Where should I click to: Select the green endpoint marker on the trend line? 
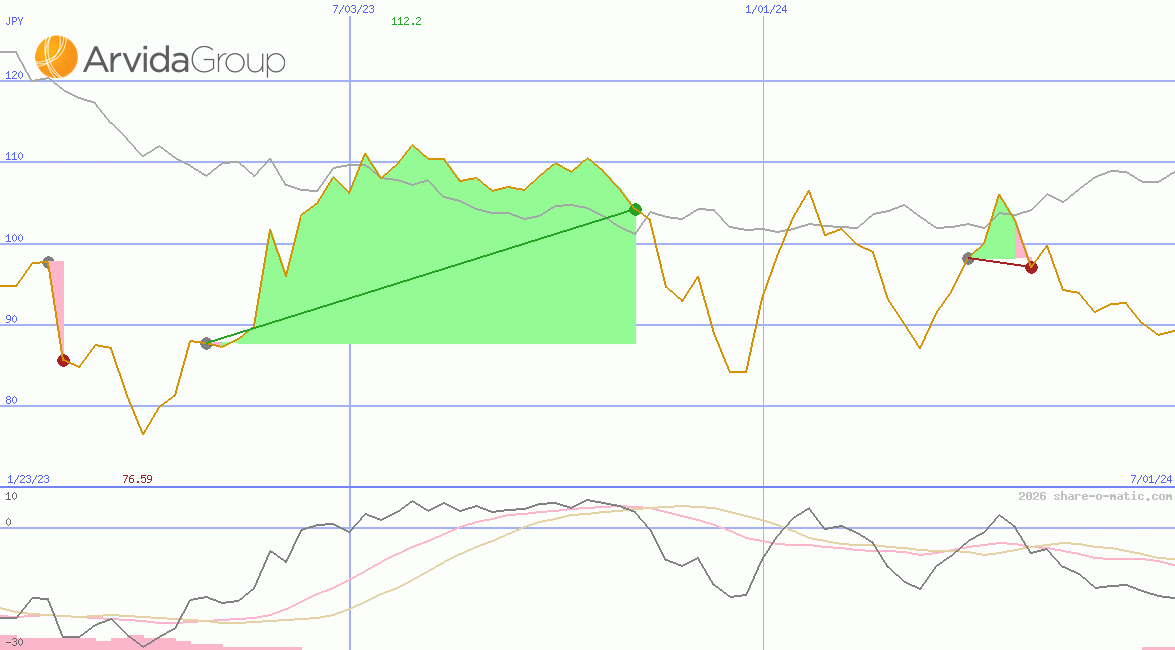click(x=636, y=209)
